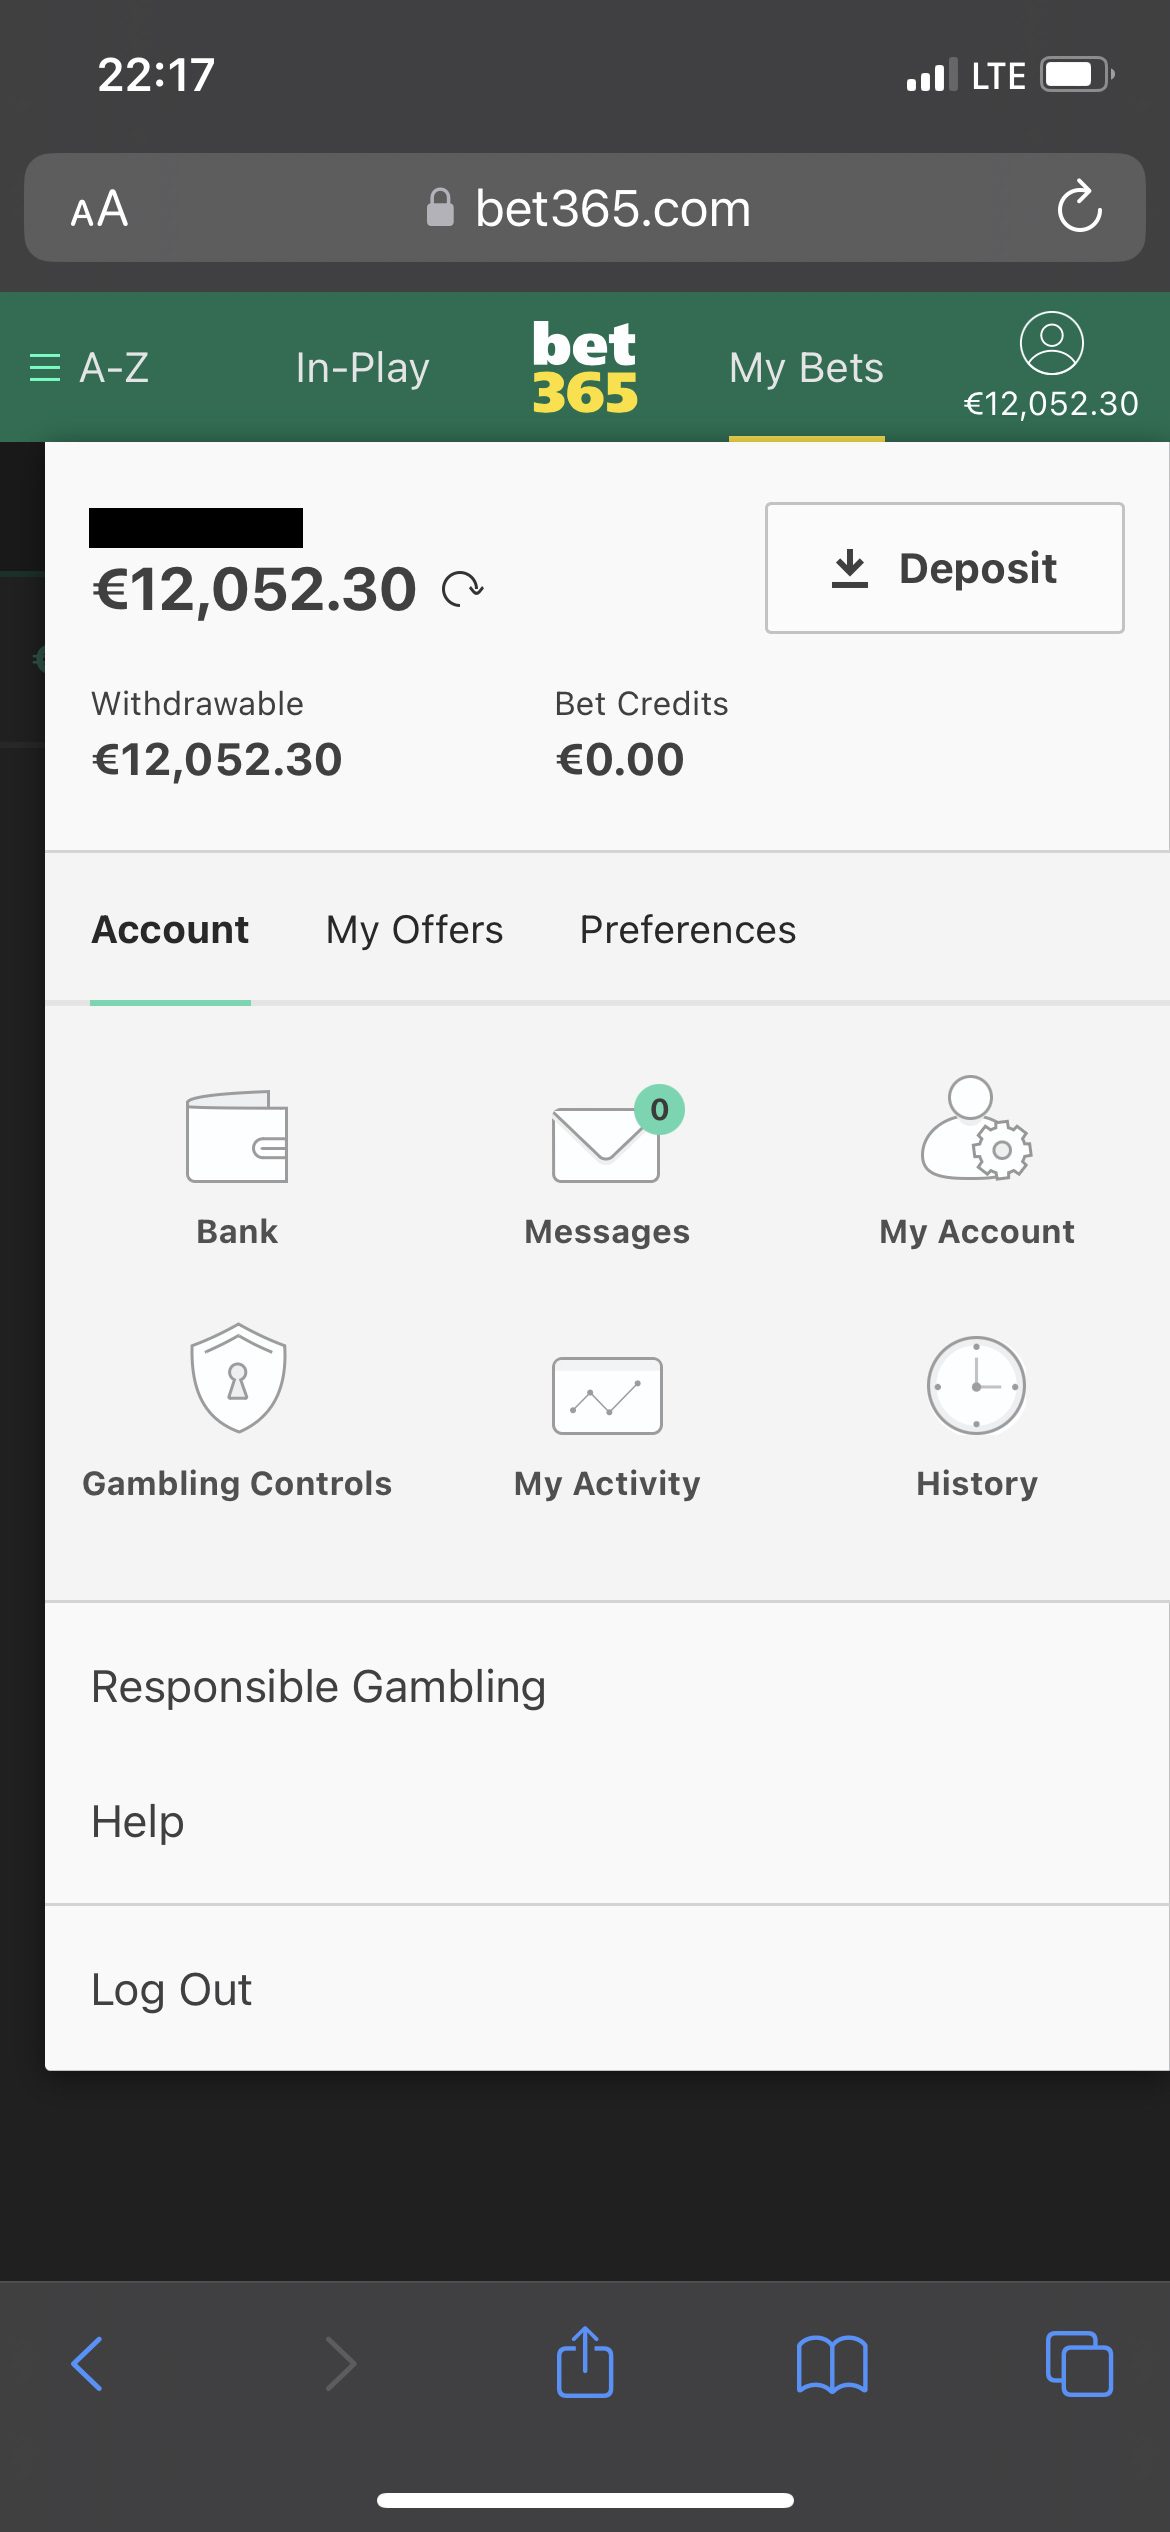
Task: Reload the page in Safari
Action: tap(1080, 207)
